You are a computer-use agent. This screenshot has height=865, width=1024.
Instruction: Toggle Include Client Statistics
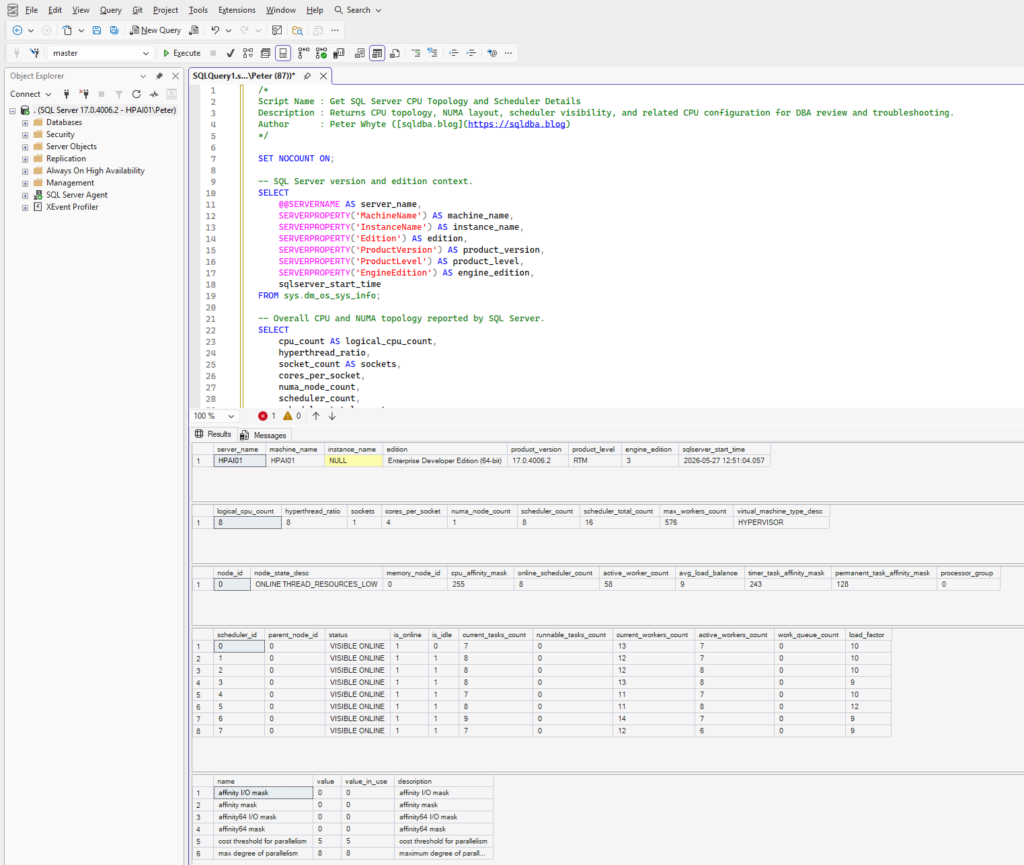[338, 53]
